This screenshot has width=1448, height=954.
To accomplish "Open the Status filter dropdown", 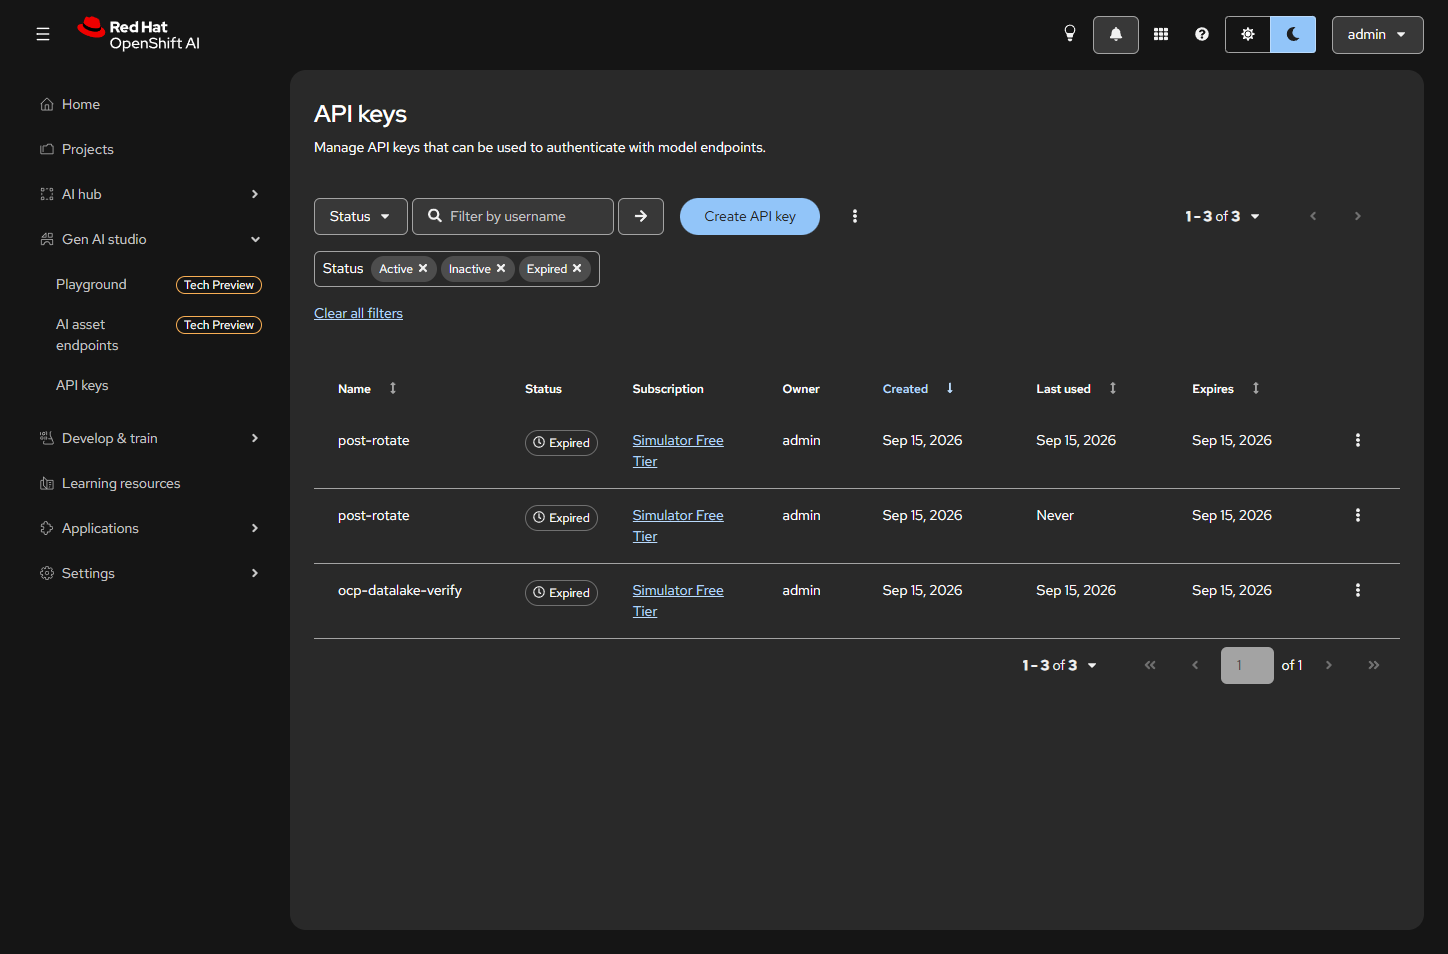I will 360,216.
